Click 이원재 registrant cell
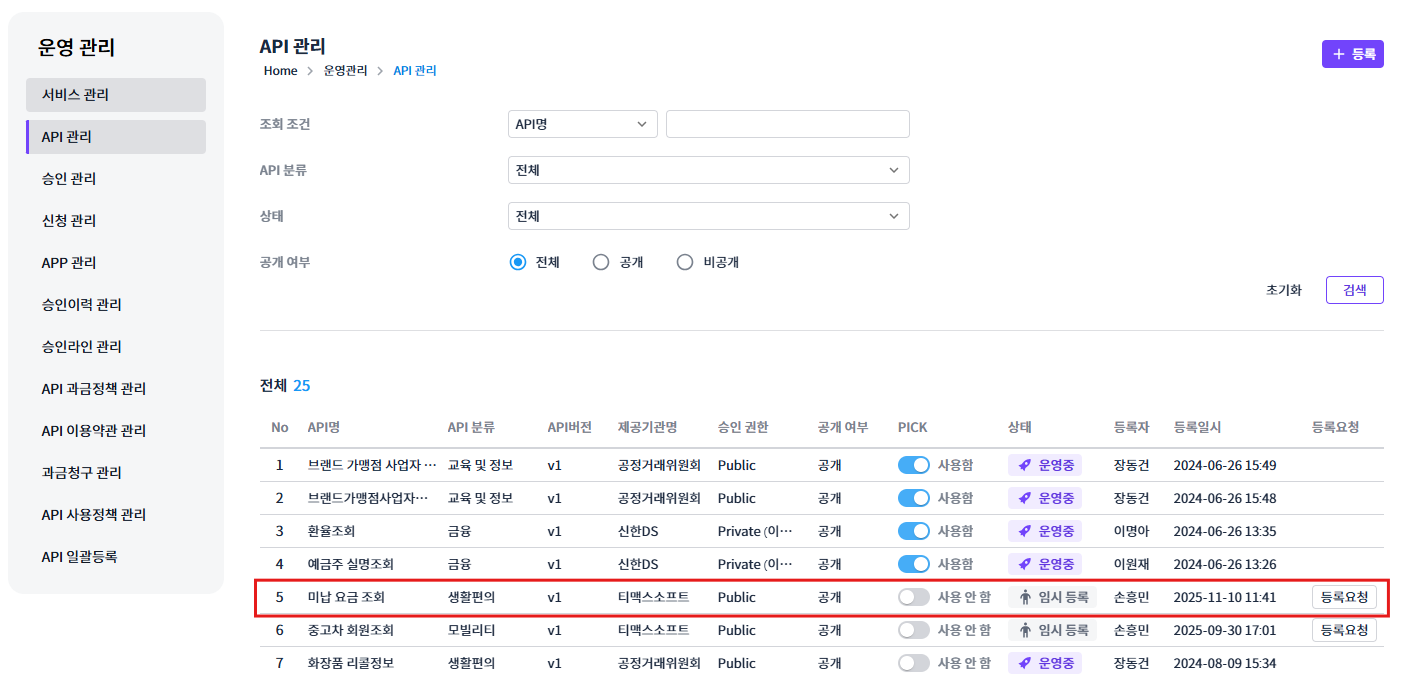 pos(1131,564)
